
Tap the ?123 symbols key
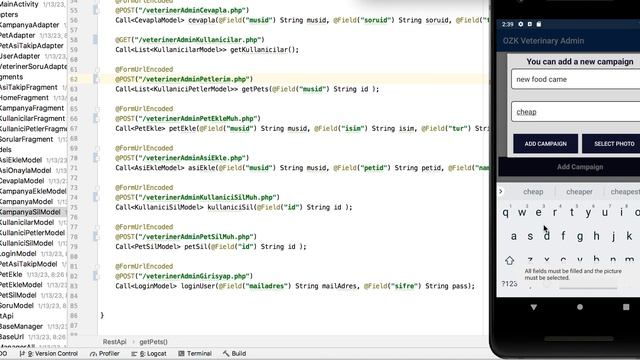click(509, 284)
